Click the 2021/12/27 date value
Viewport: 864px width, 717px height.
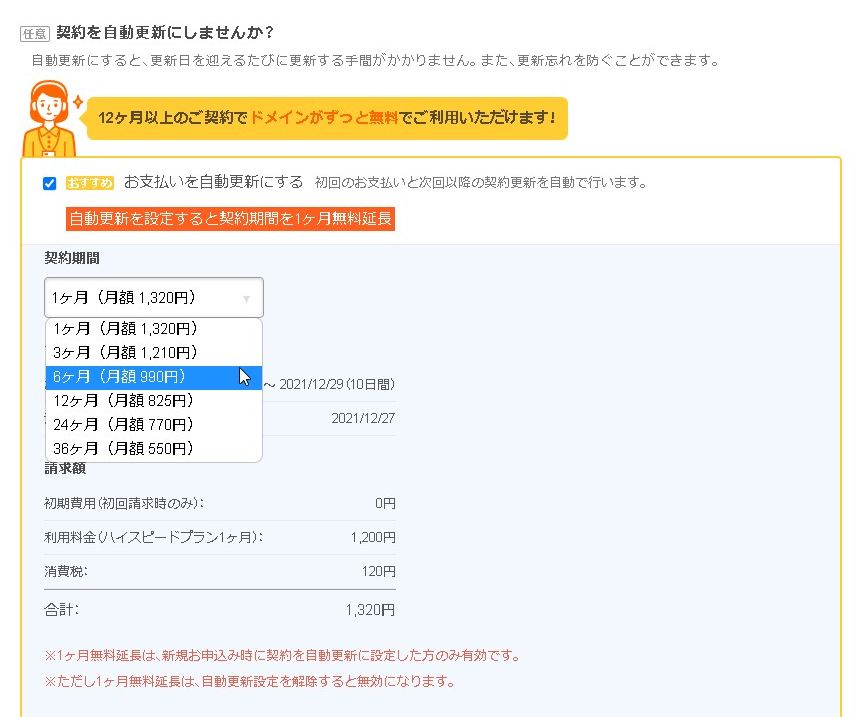(x=363, y=418)
